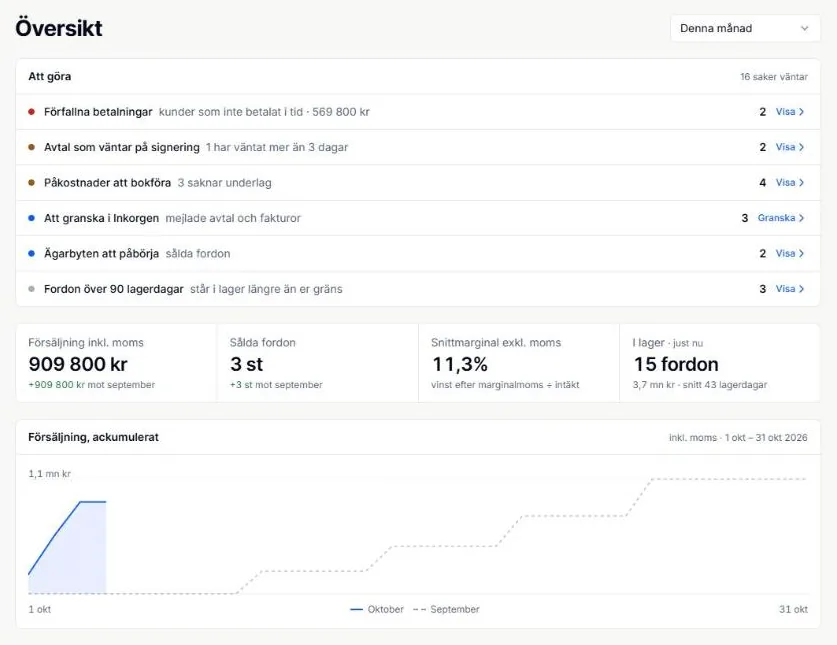Open the Sålda fordon stat card
The height and width of the screenshot is (645, 837).
(x=318, y=363)
